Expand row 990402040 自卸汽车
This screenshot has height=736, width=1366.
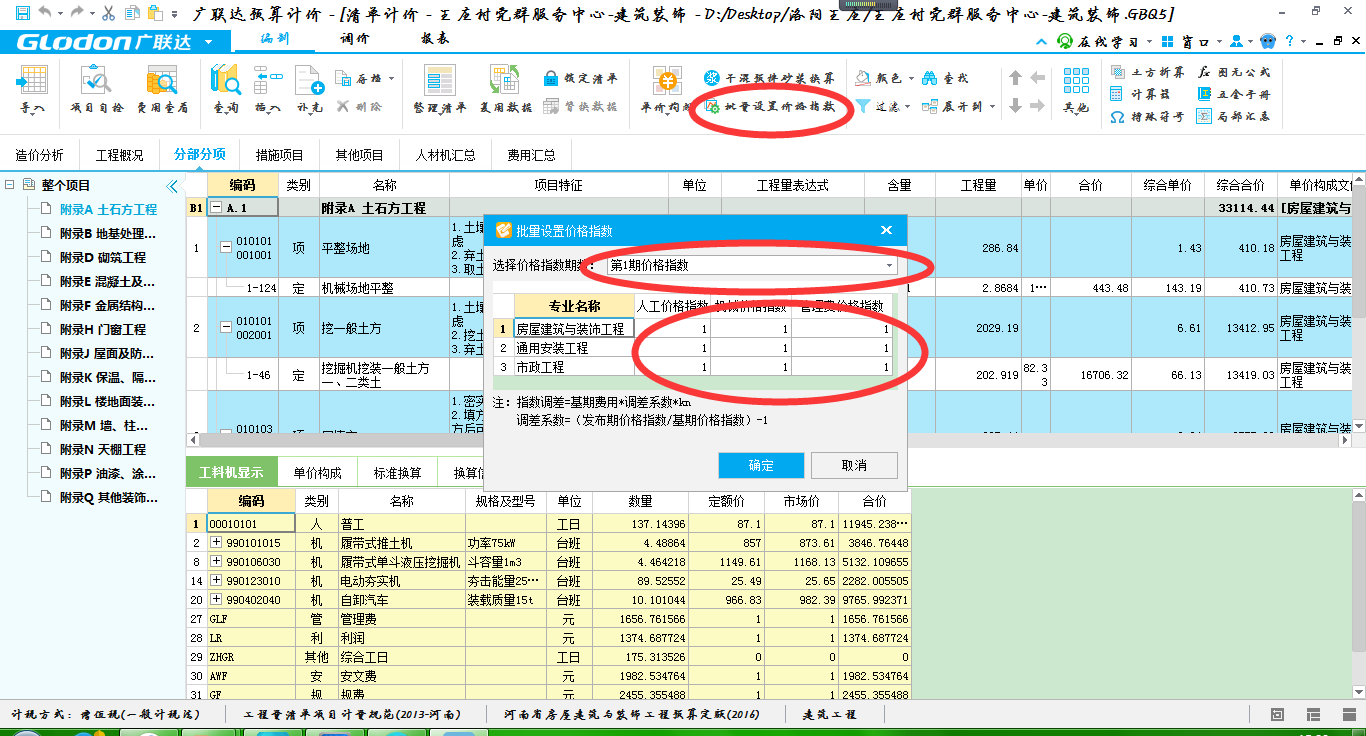coord(216,600)
